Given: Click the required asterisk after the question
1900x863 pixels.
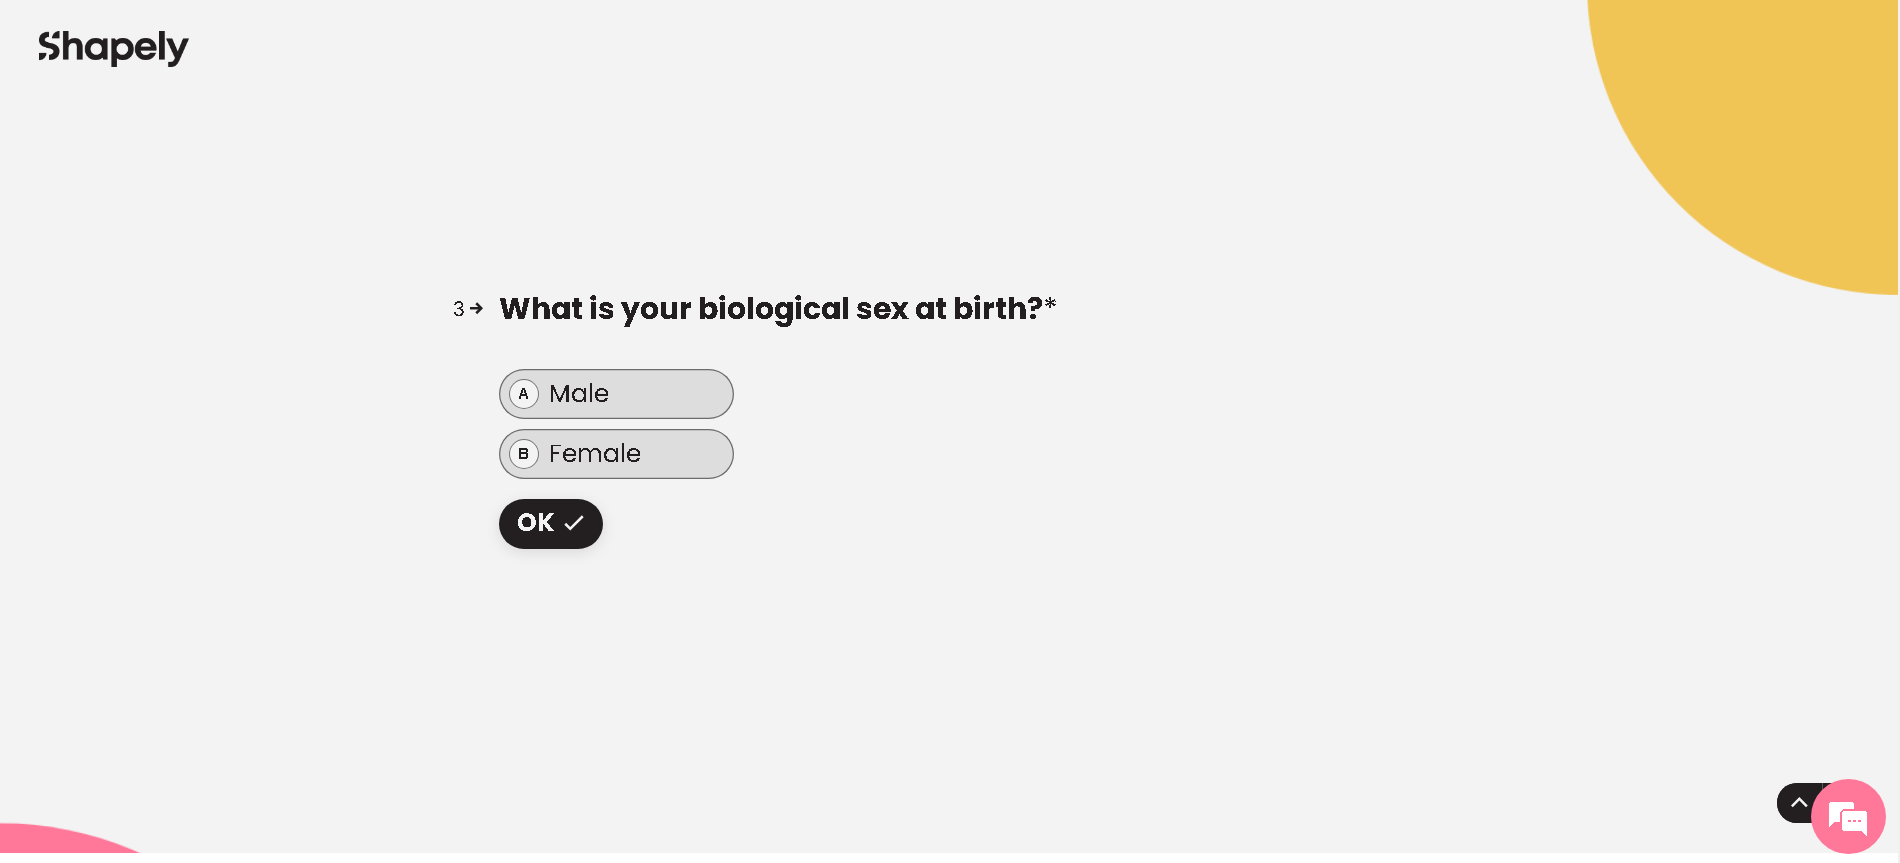Looking at the screenshot, I should pos(1050,304).
